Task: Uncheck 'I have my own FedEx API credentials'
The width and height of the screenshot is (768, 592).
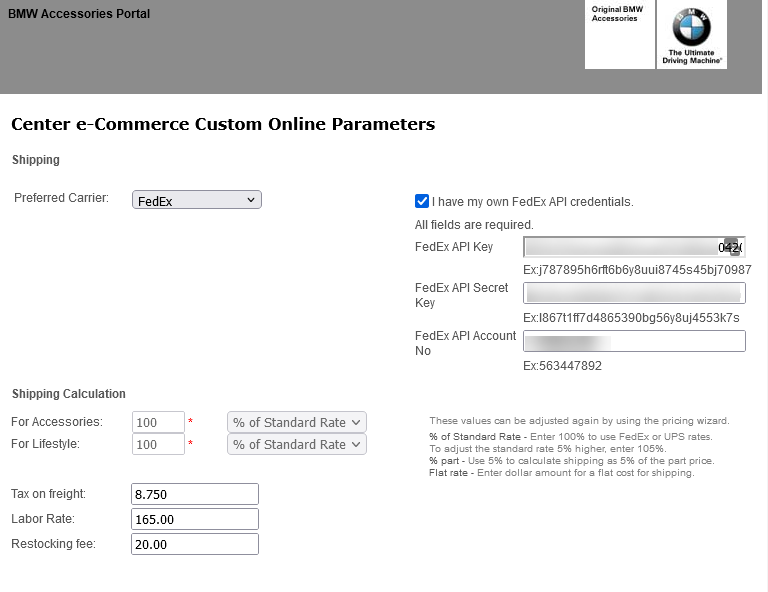Action: (422, 201)
